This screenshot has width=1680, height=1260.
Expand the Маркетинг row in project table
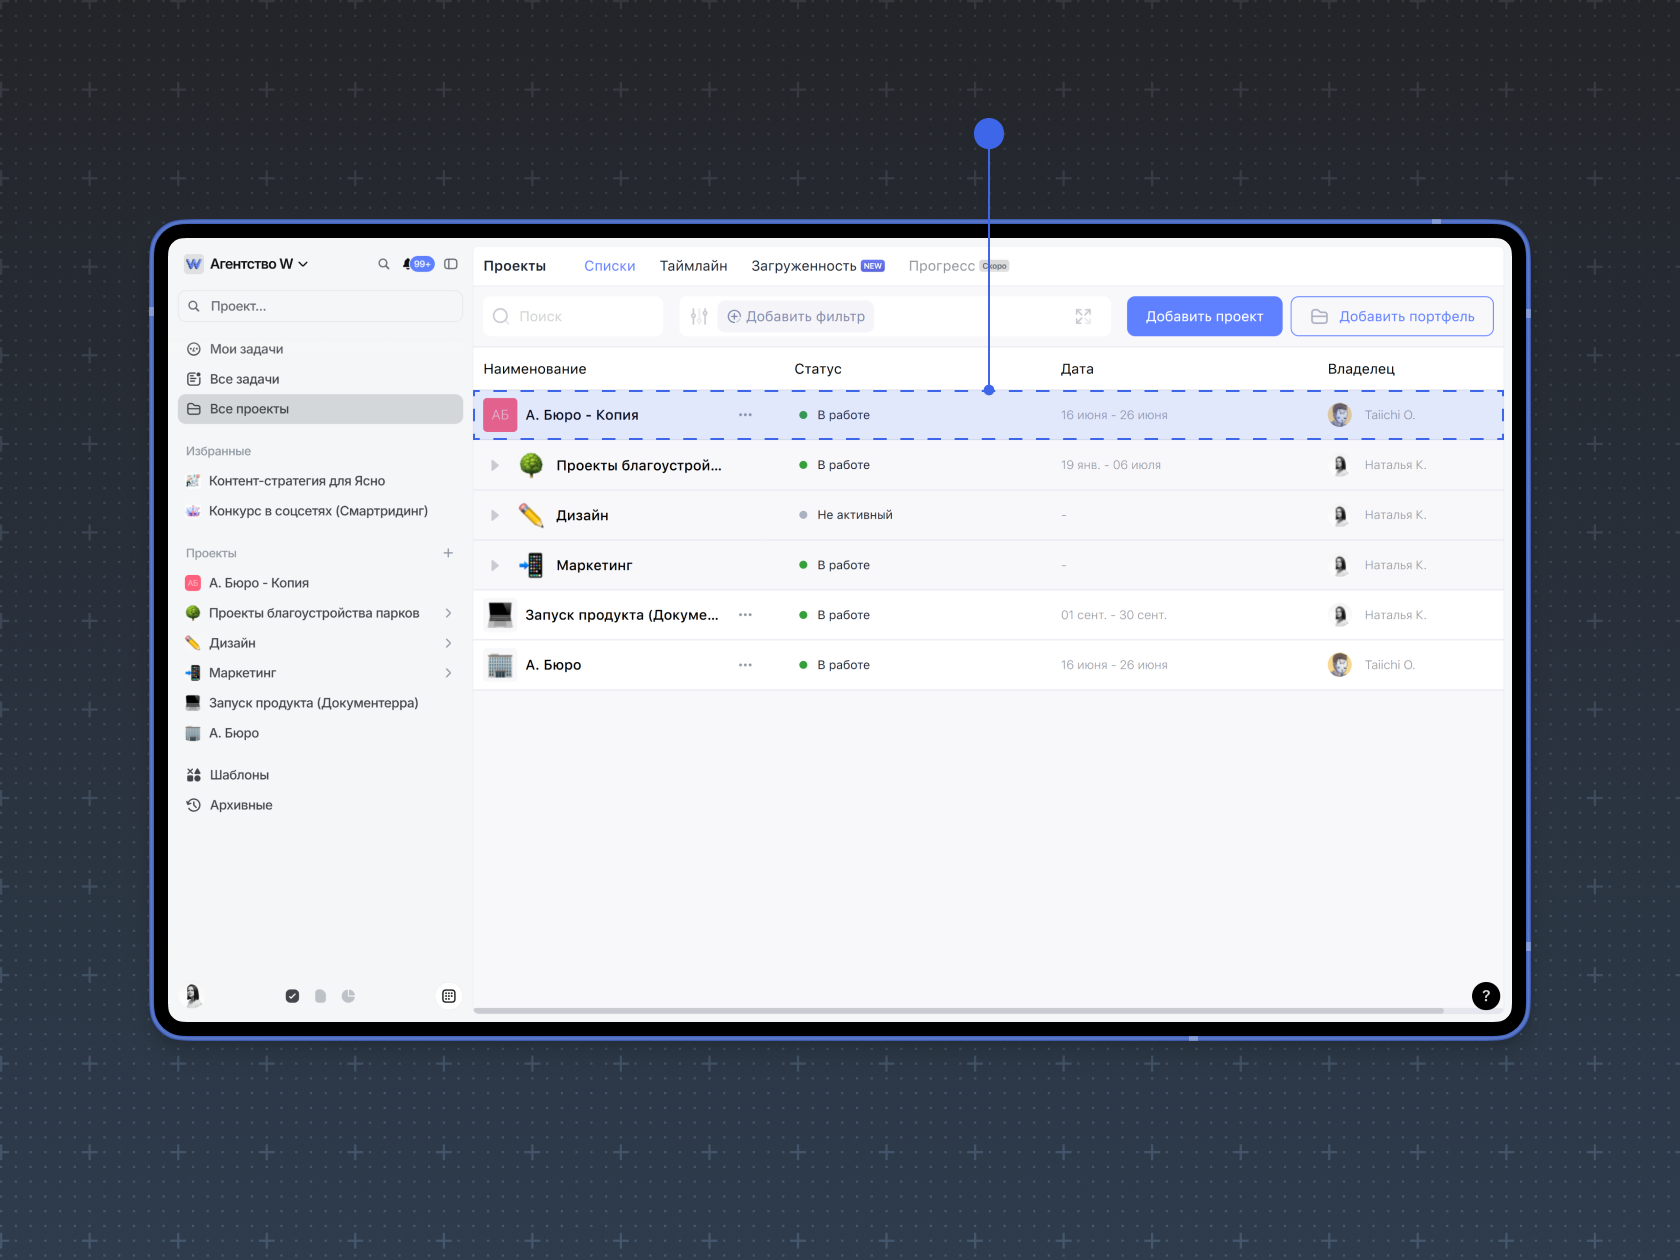coord(495,565)
